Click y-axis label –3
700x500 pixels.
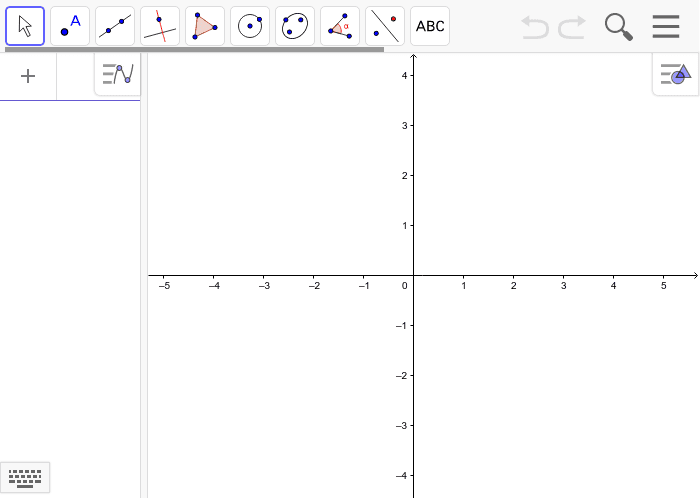tap(402, 426)
